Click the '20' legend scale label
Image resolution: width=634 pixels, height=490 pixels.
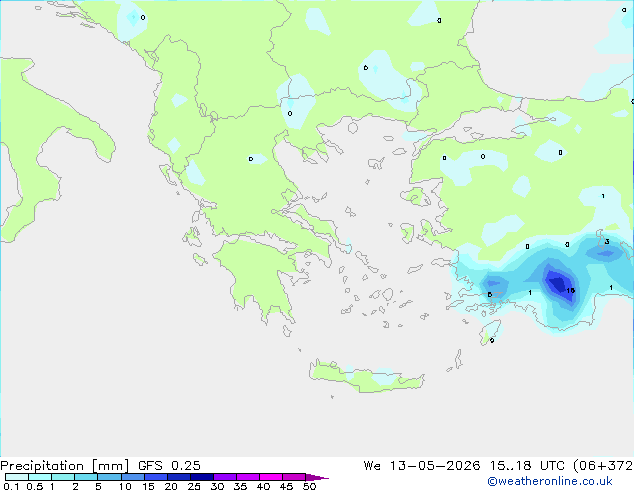(x=171, y=486)
